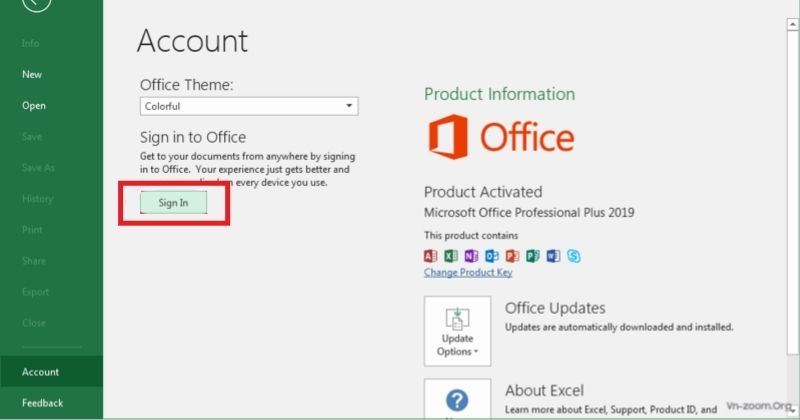Choose Close from the sidebar
The image size is (800, 420).
[34, 323]
